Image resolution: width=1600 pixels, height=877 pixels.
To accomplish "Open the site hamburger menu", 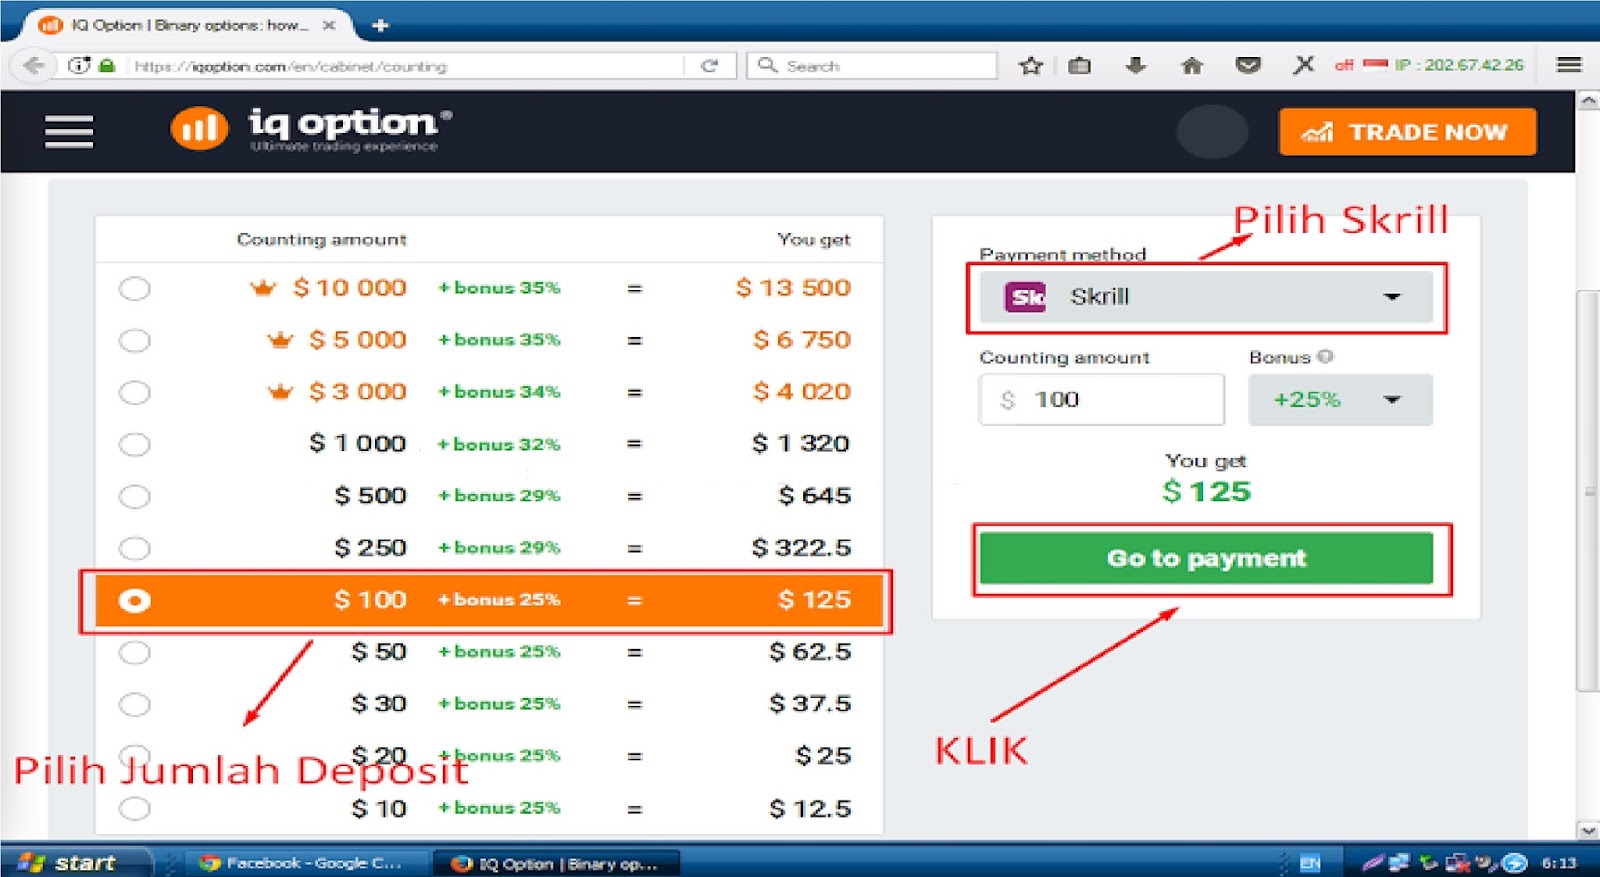I will [69, 131].
